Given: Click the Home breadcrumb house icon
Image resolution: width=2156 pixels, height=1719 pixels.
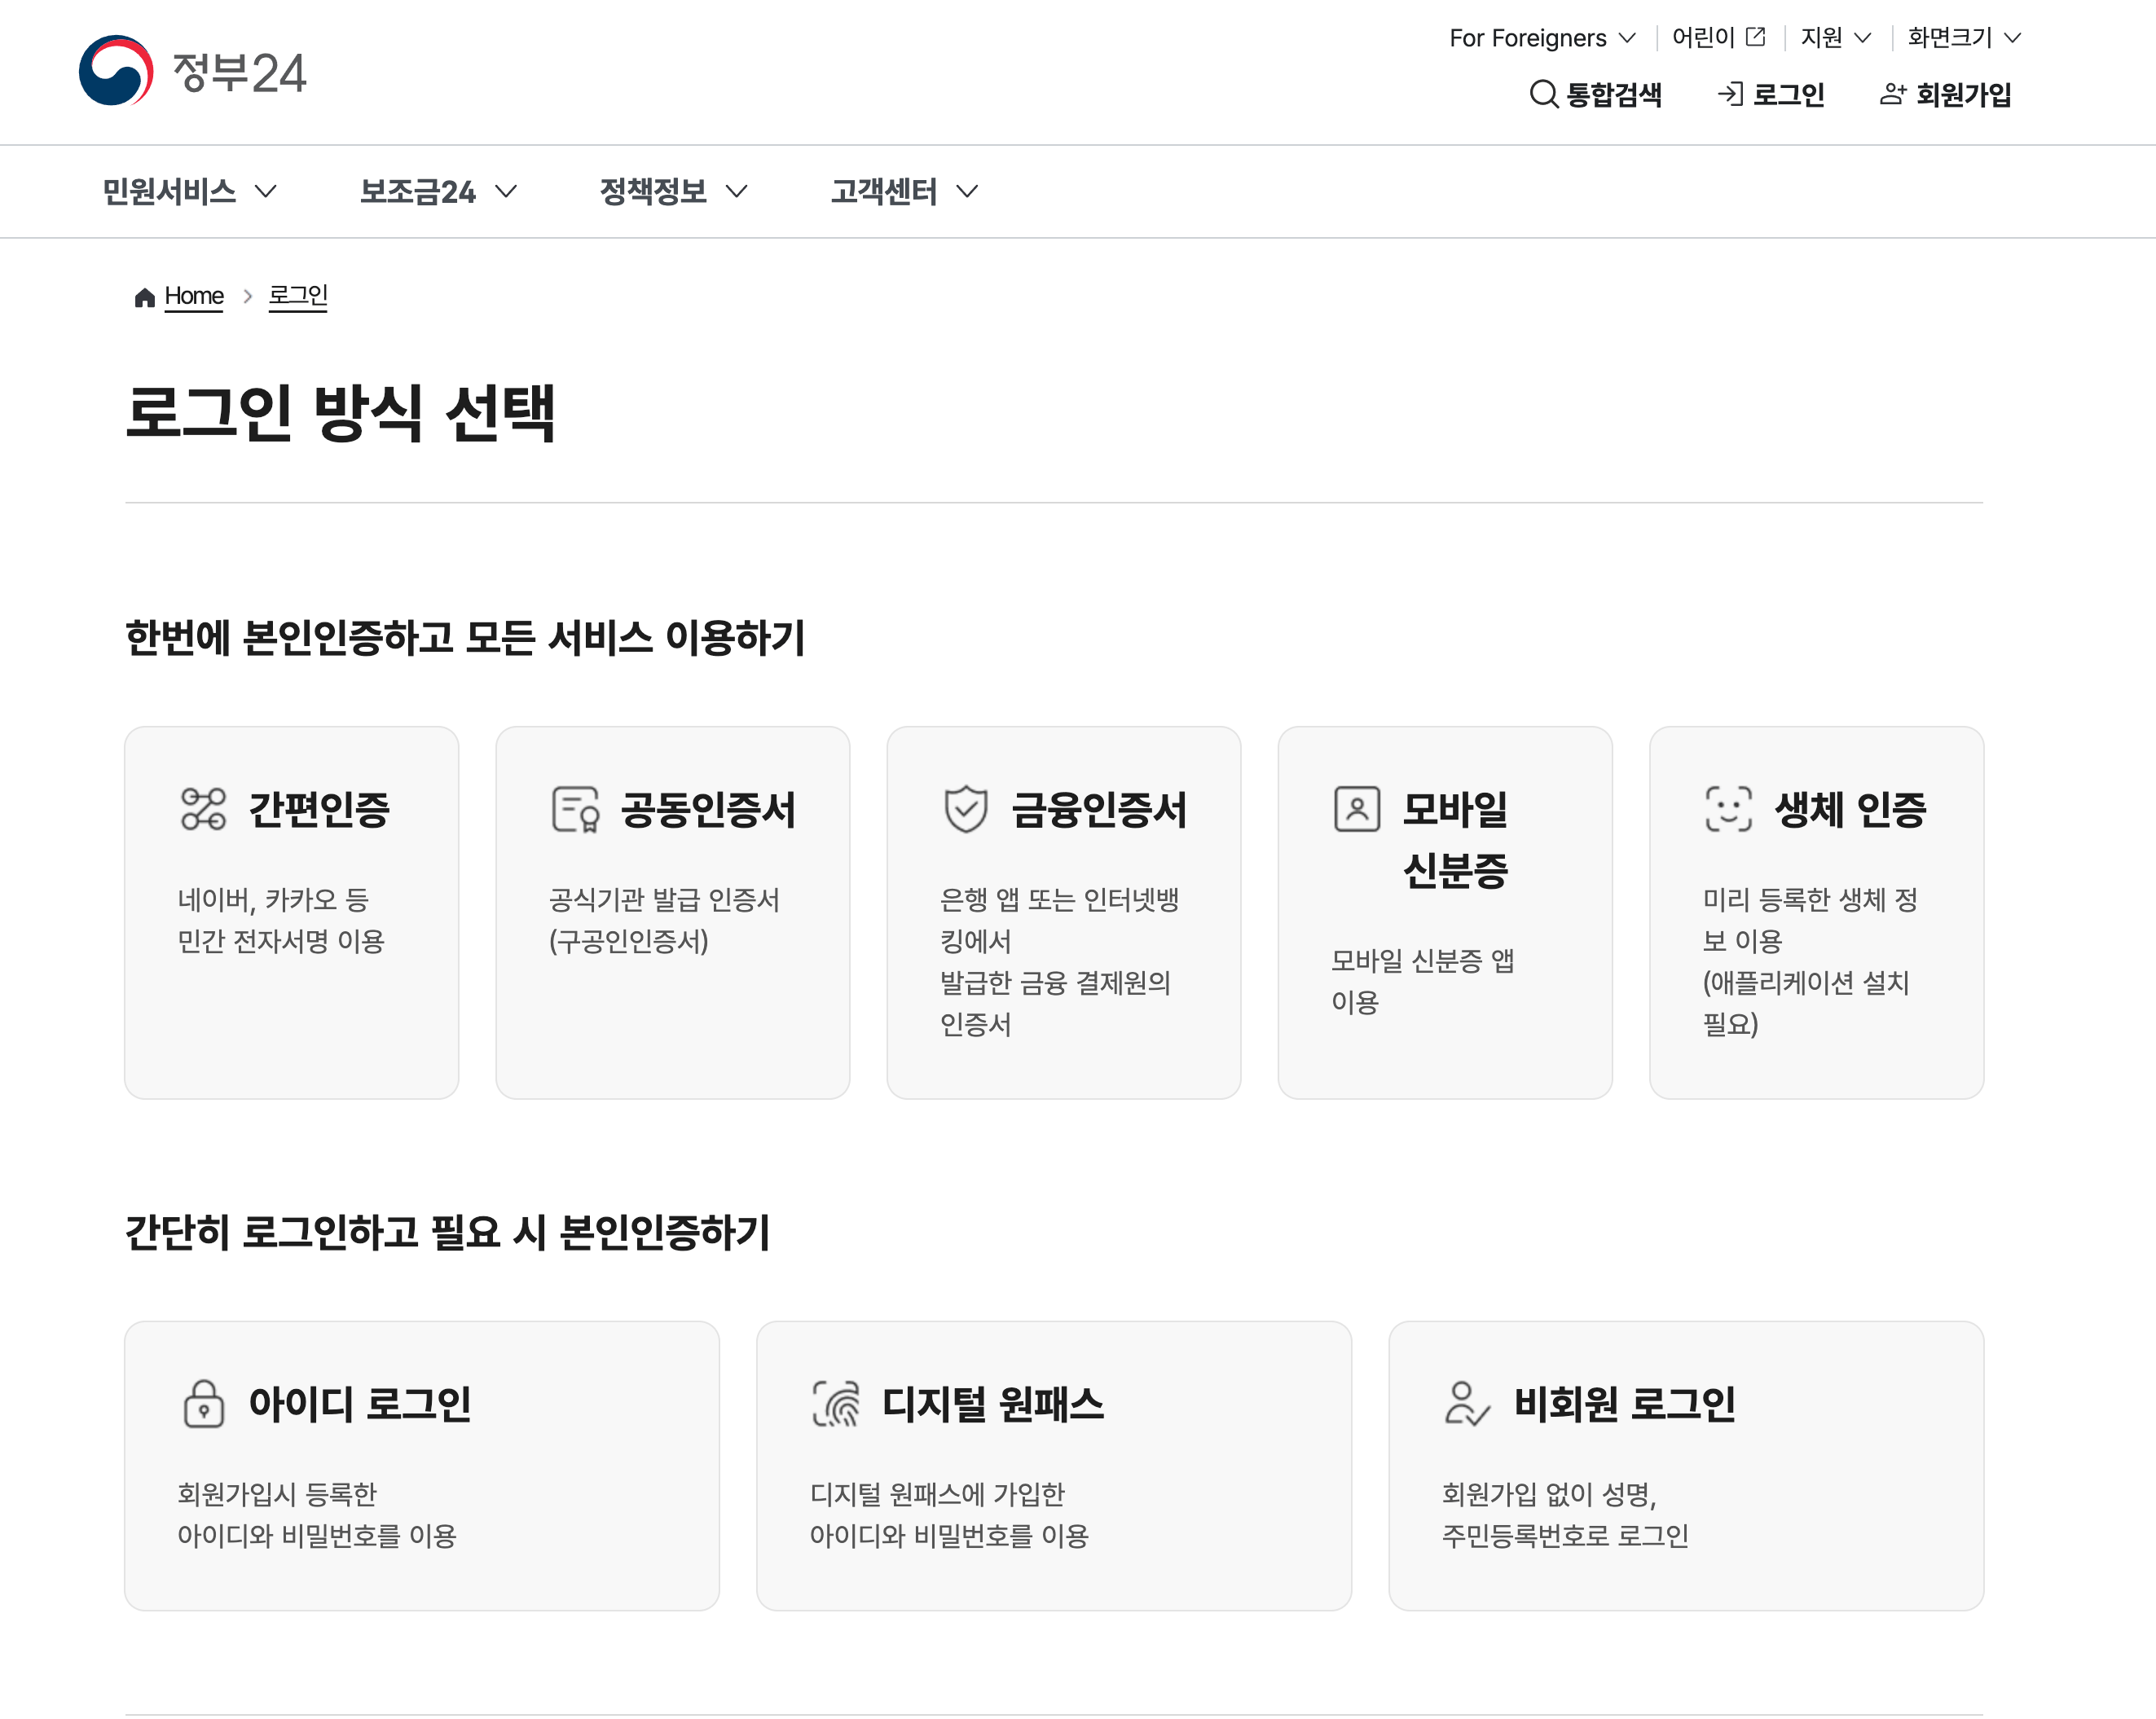Looking at the screenshot, I should pyautogui.click(x=144, y=297).
